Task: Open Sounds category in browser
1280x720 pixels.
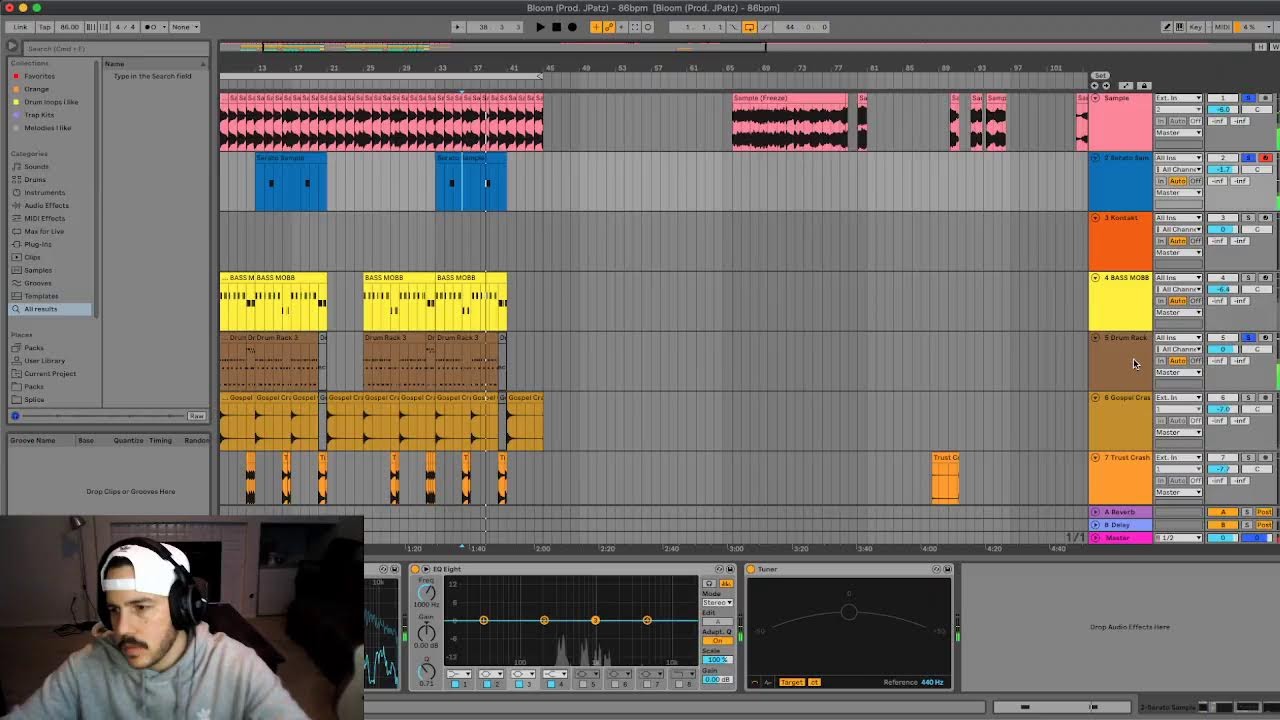Action: click(36, 167)
